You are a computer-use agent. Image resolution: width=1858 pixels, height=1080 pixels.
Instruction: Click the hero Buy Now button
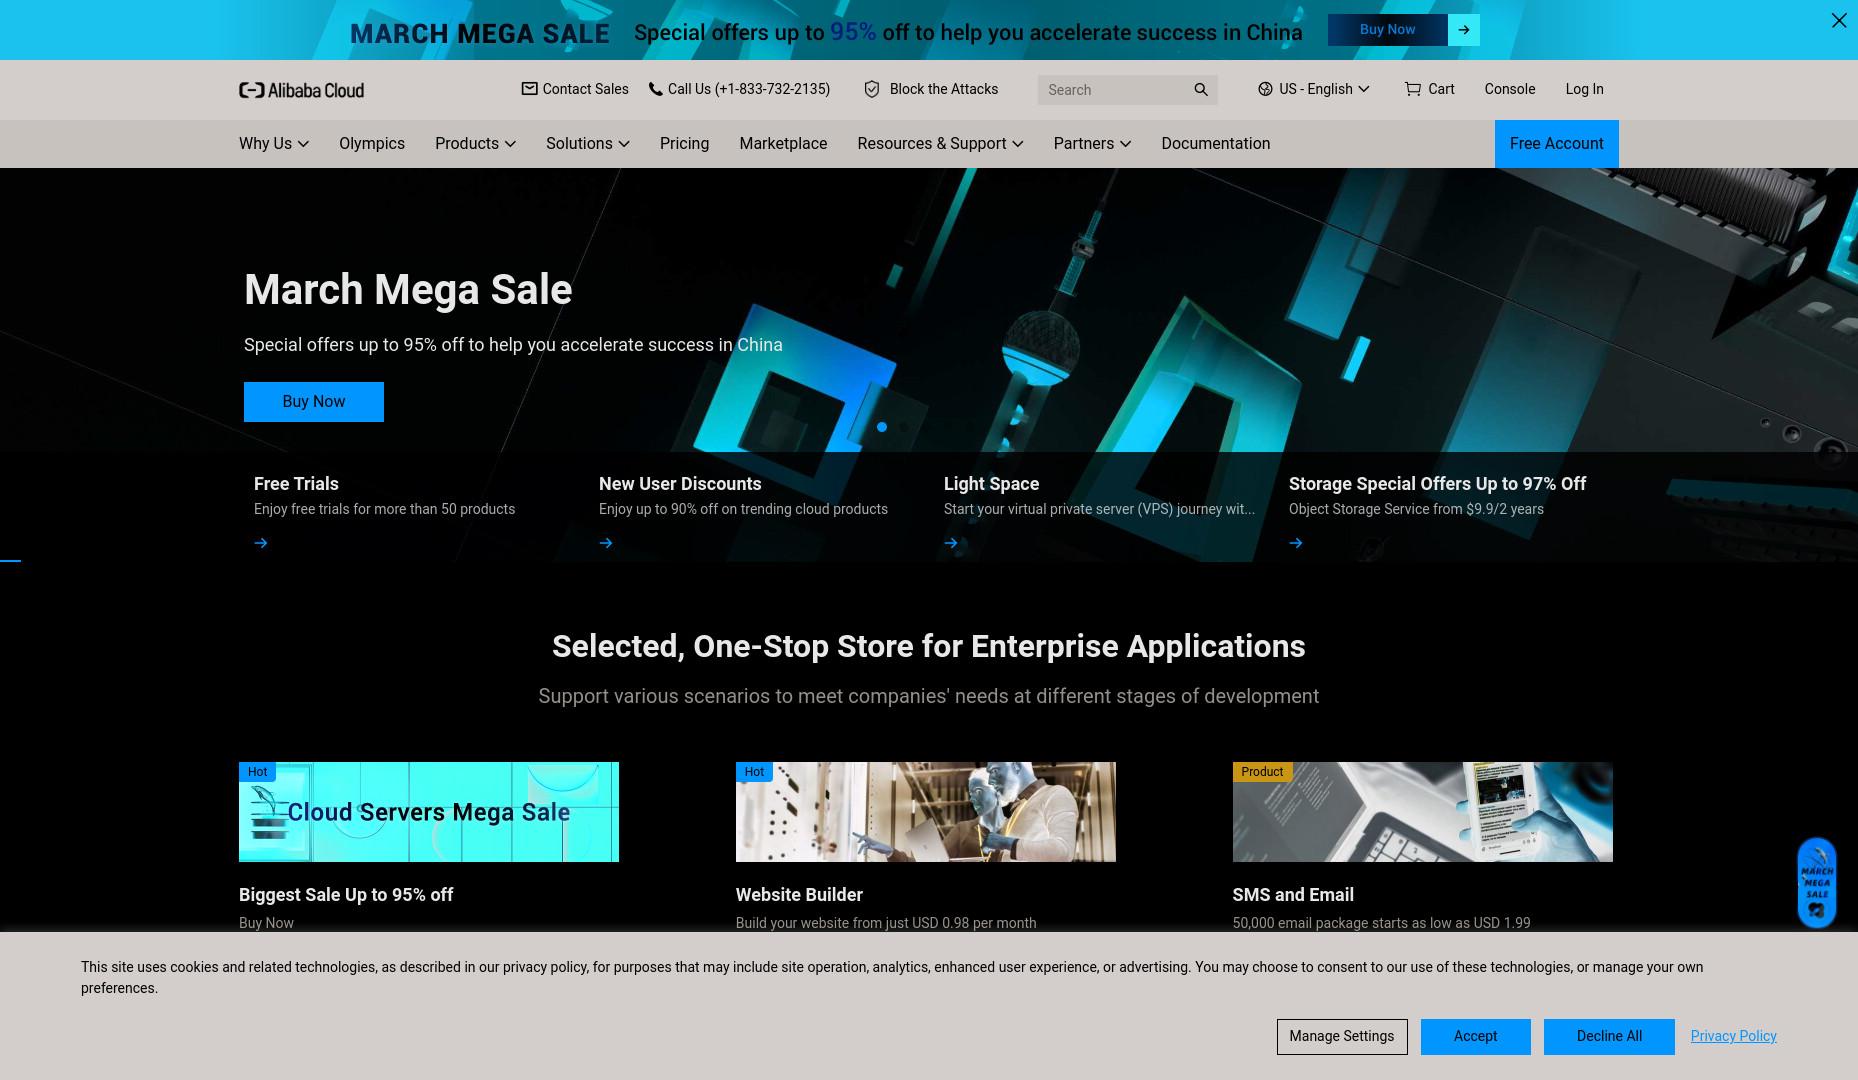click(x=314, y=402)
